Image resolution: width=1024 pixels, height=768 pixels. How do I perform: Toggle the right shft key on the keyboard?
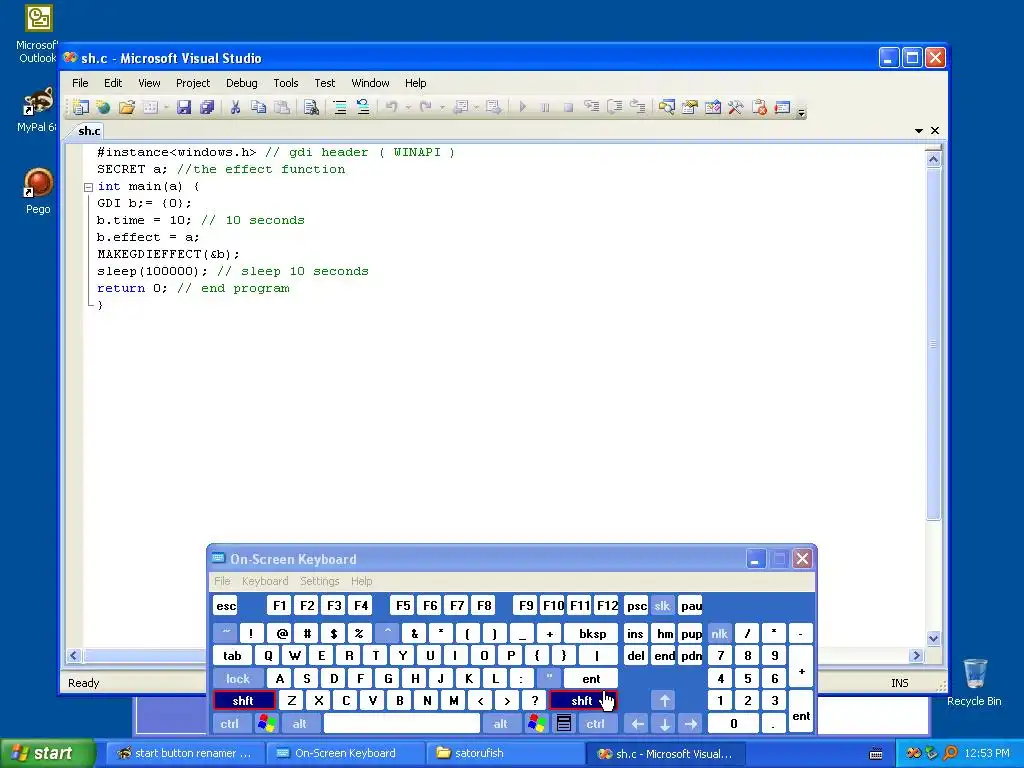tap(583, 701)
